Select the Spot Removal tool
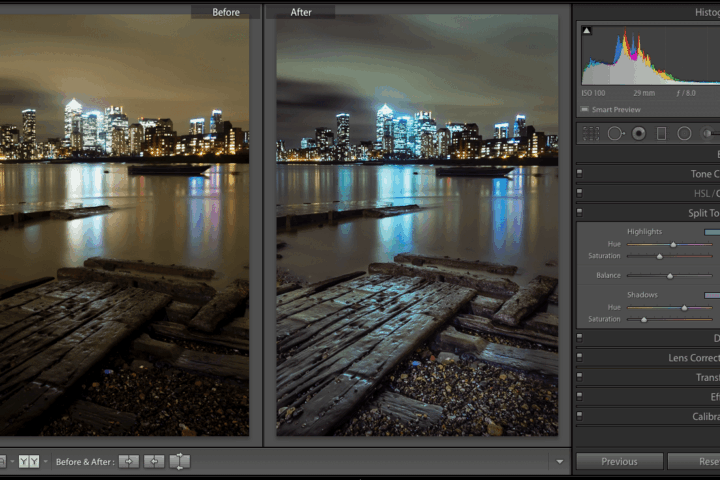Screen dimensions: 720x480 point(616,134)
